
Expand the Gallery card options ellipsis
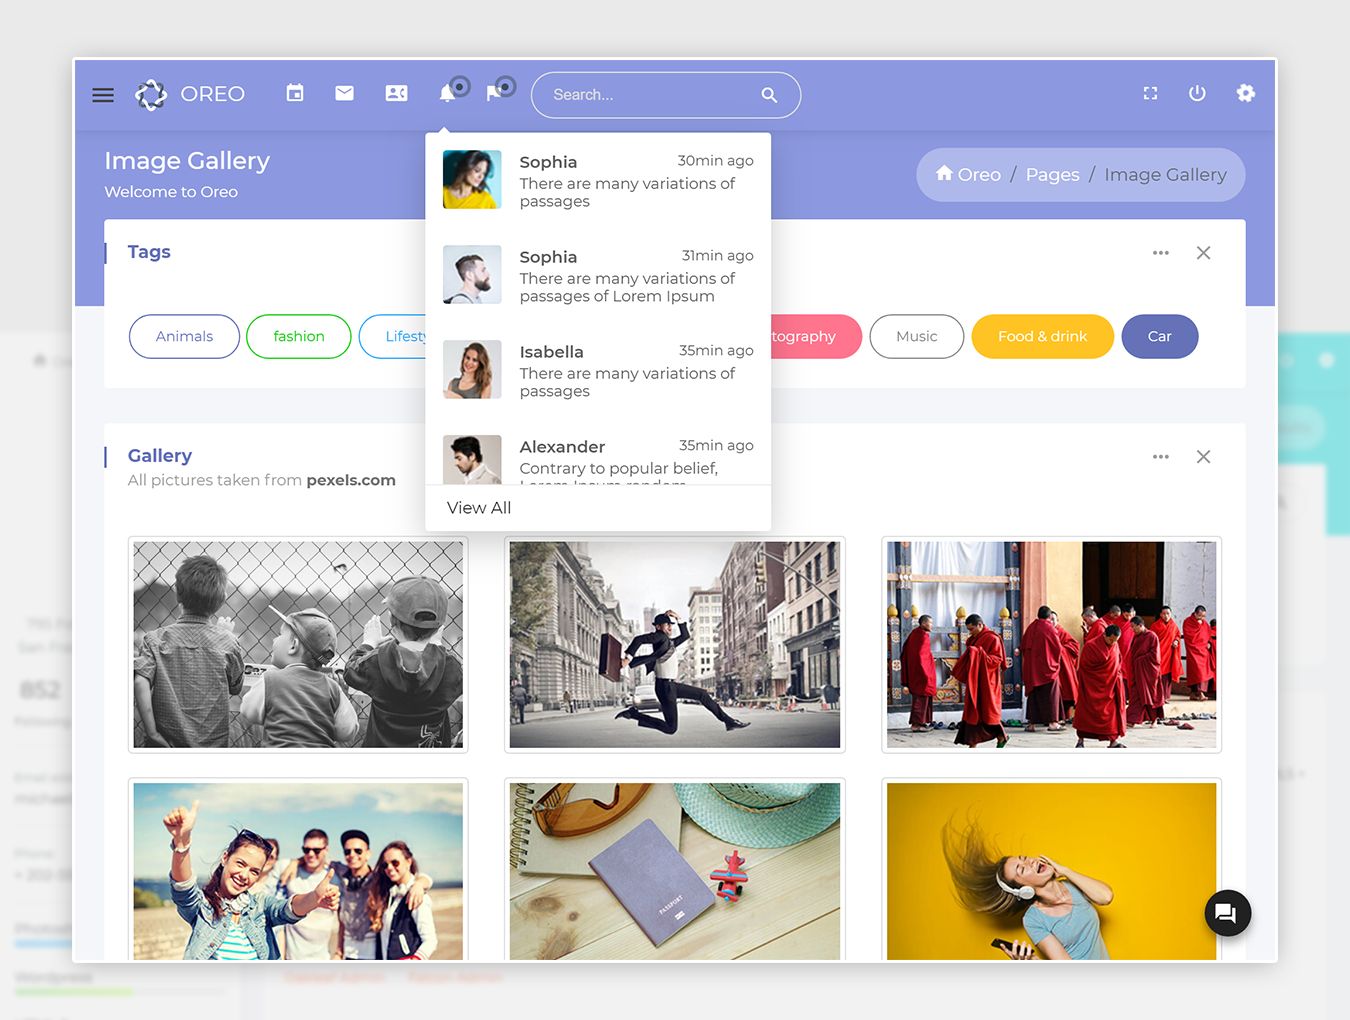(1160, 457)
